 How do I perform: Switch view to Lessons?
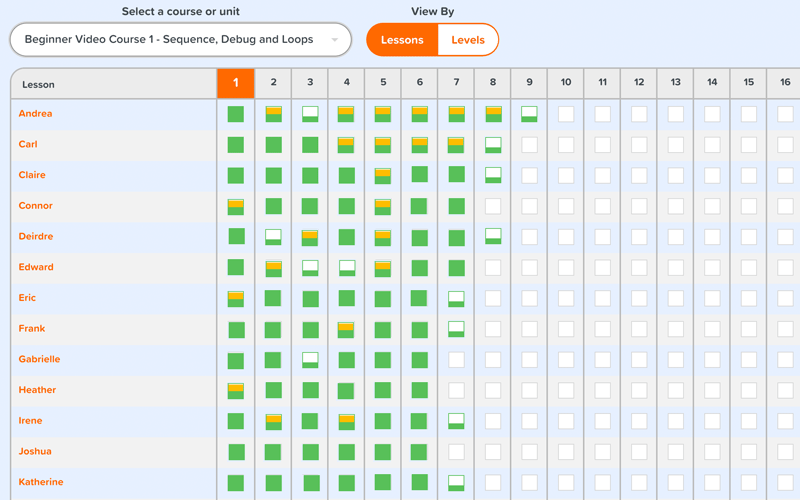coord(402,40)
